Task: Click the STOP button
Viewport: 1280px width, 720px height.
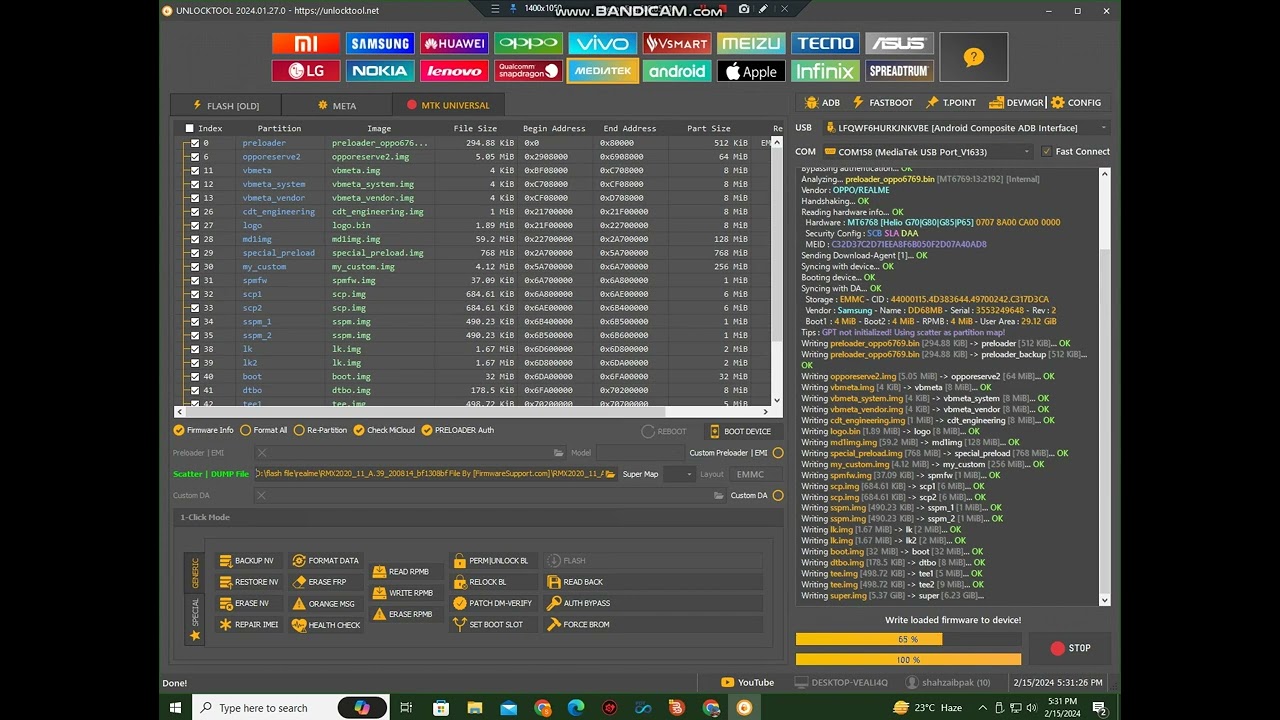Action: tap(1070, 648)
